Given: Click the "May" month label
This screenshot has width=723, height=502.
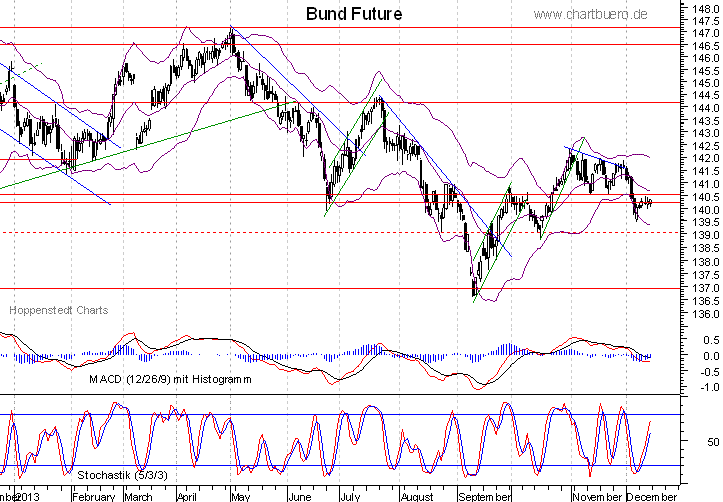Looking at the screenshot, I should click(x=241, y=497).
